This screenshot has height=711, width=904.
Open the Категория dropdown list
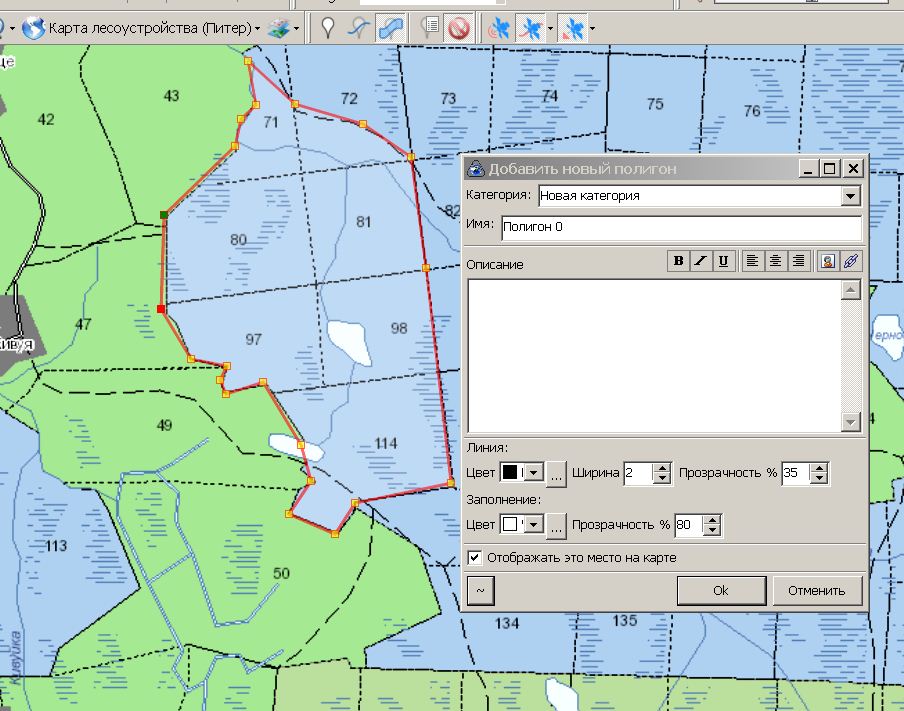click(x=850, y=196)
